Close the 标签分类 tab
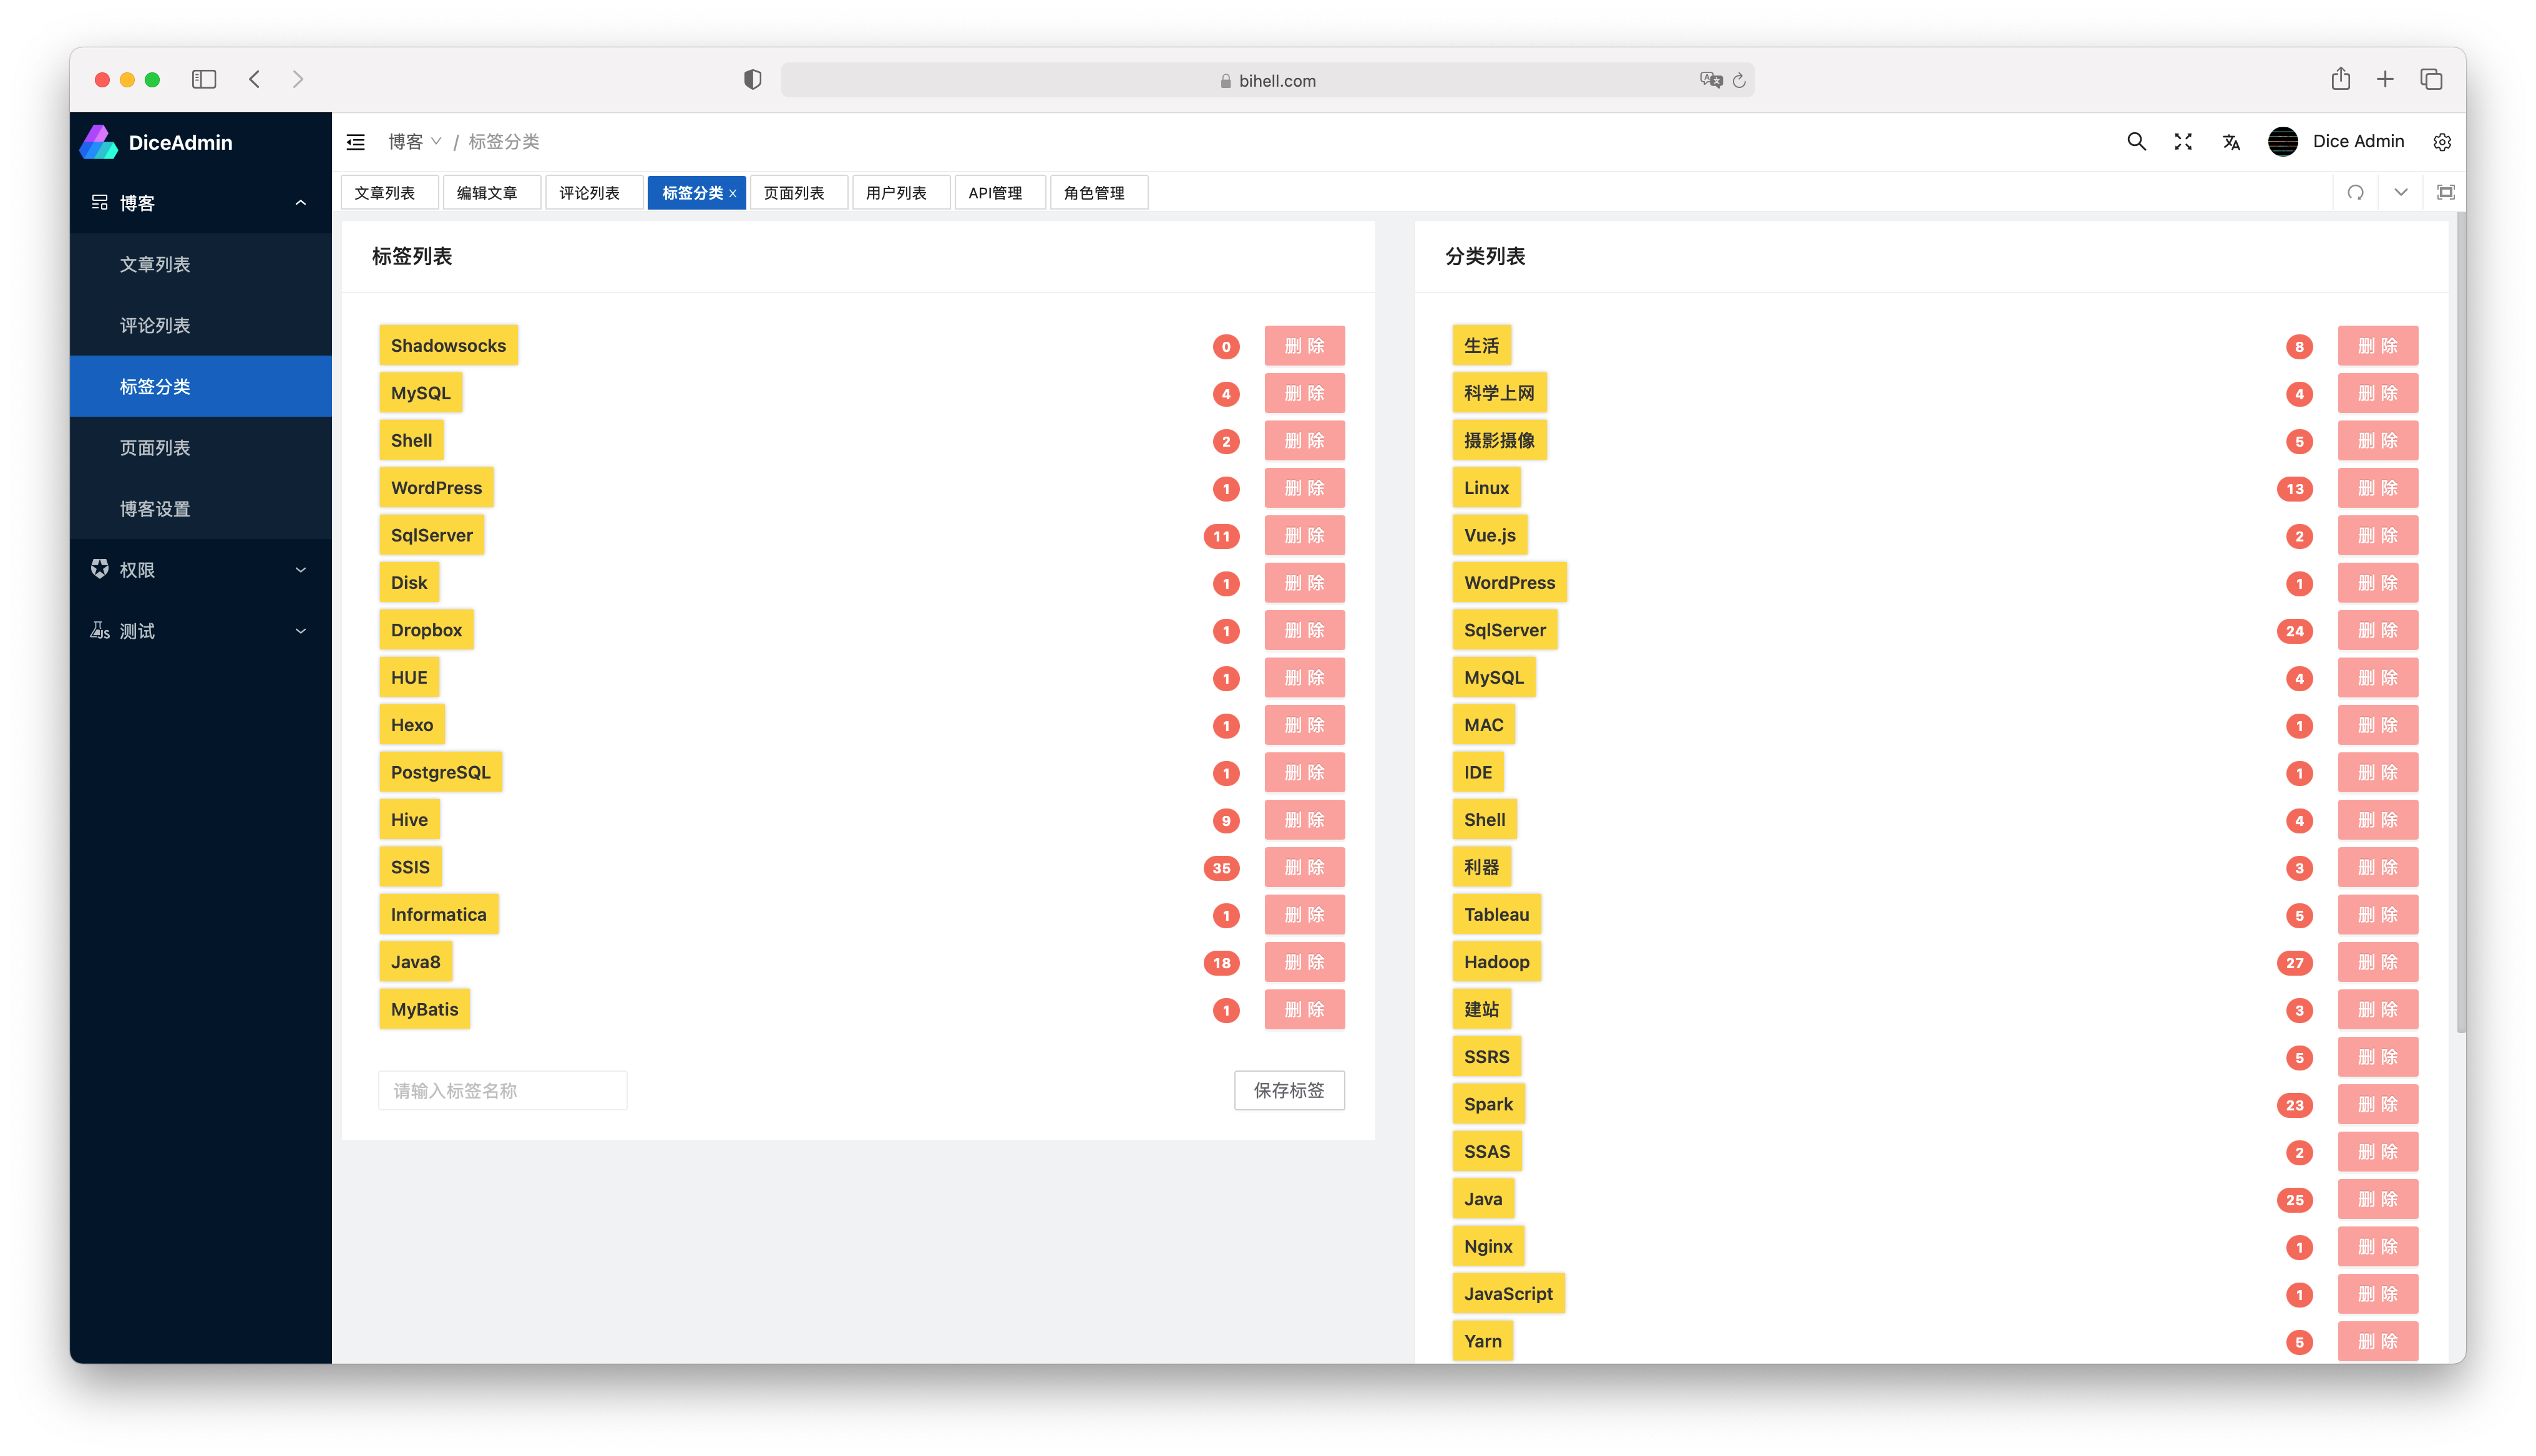This screenshot has height=1456, width=2536. coord(733,194)
